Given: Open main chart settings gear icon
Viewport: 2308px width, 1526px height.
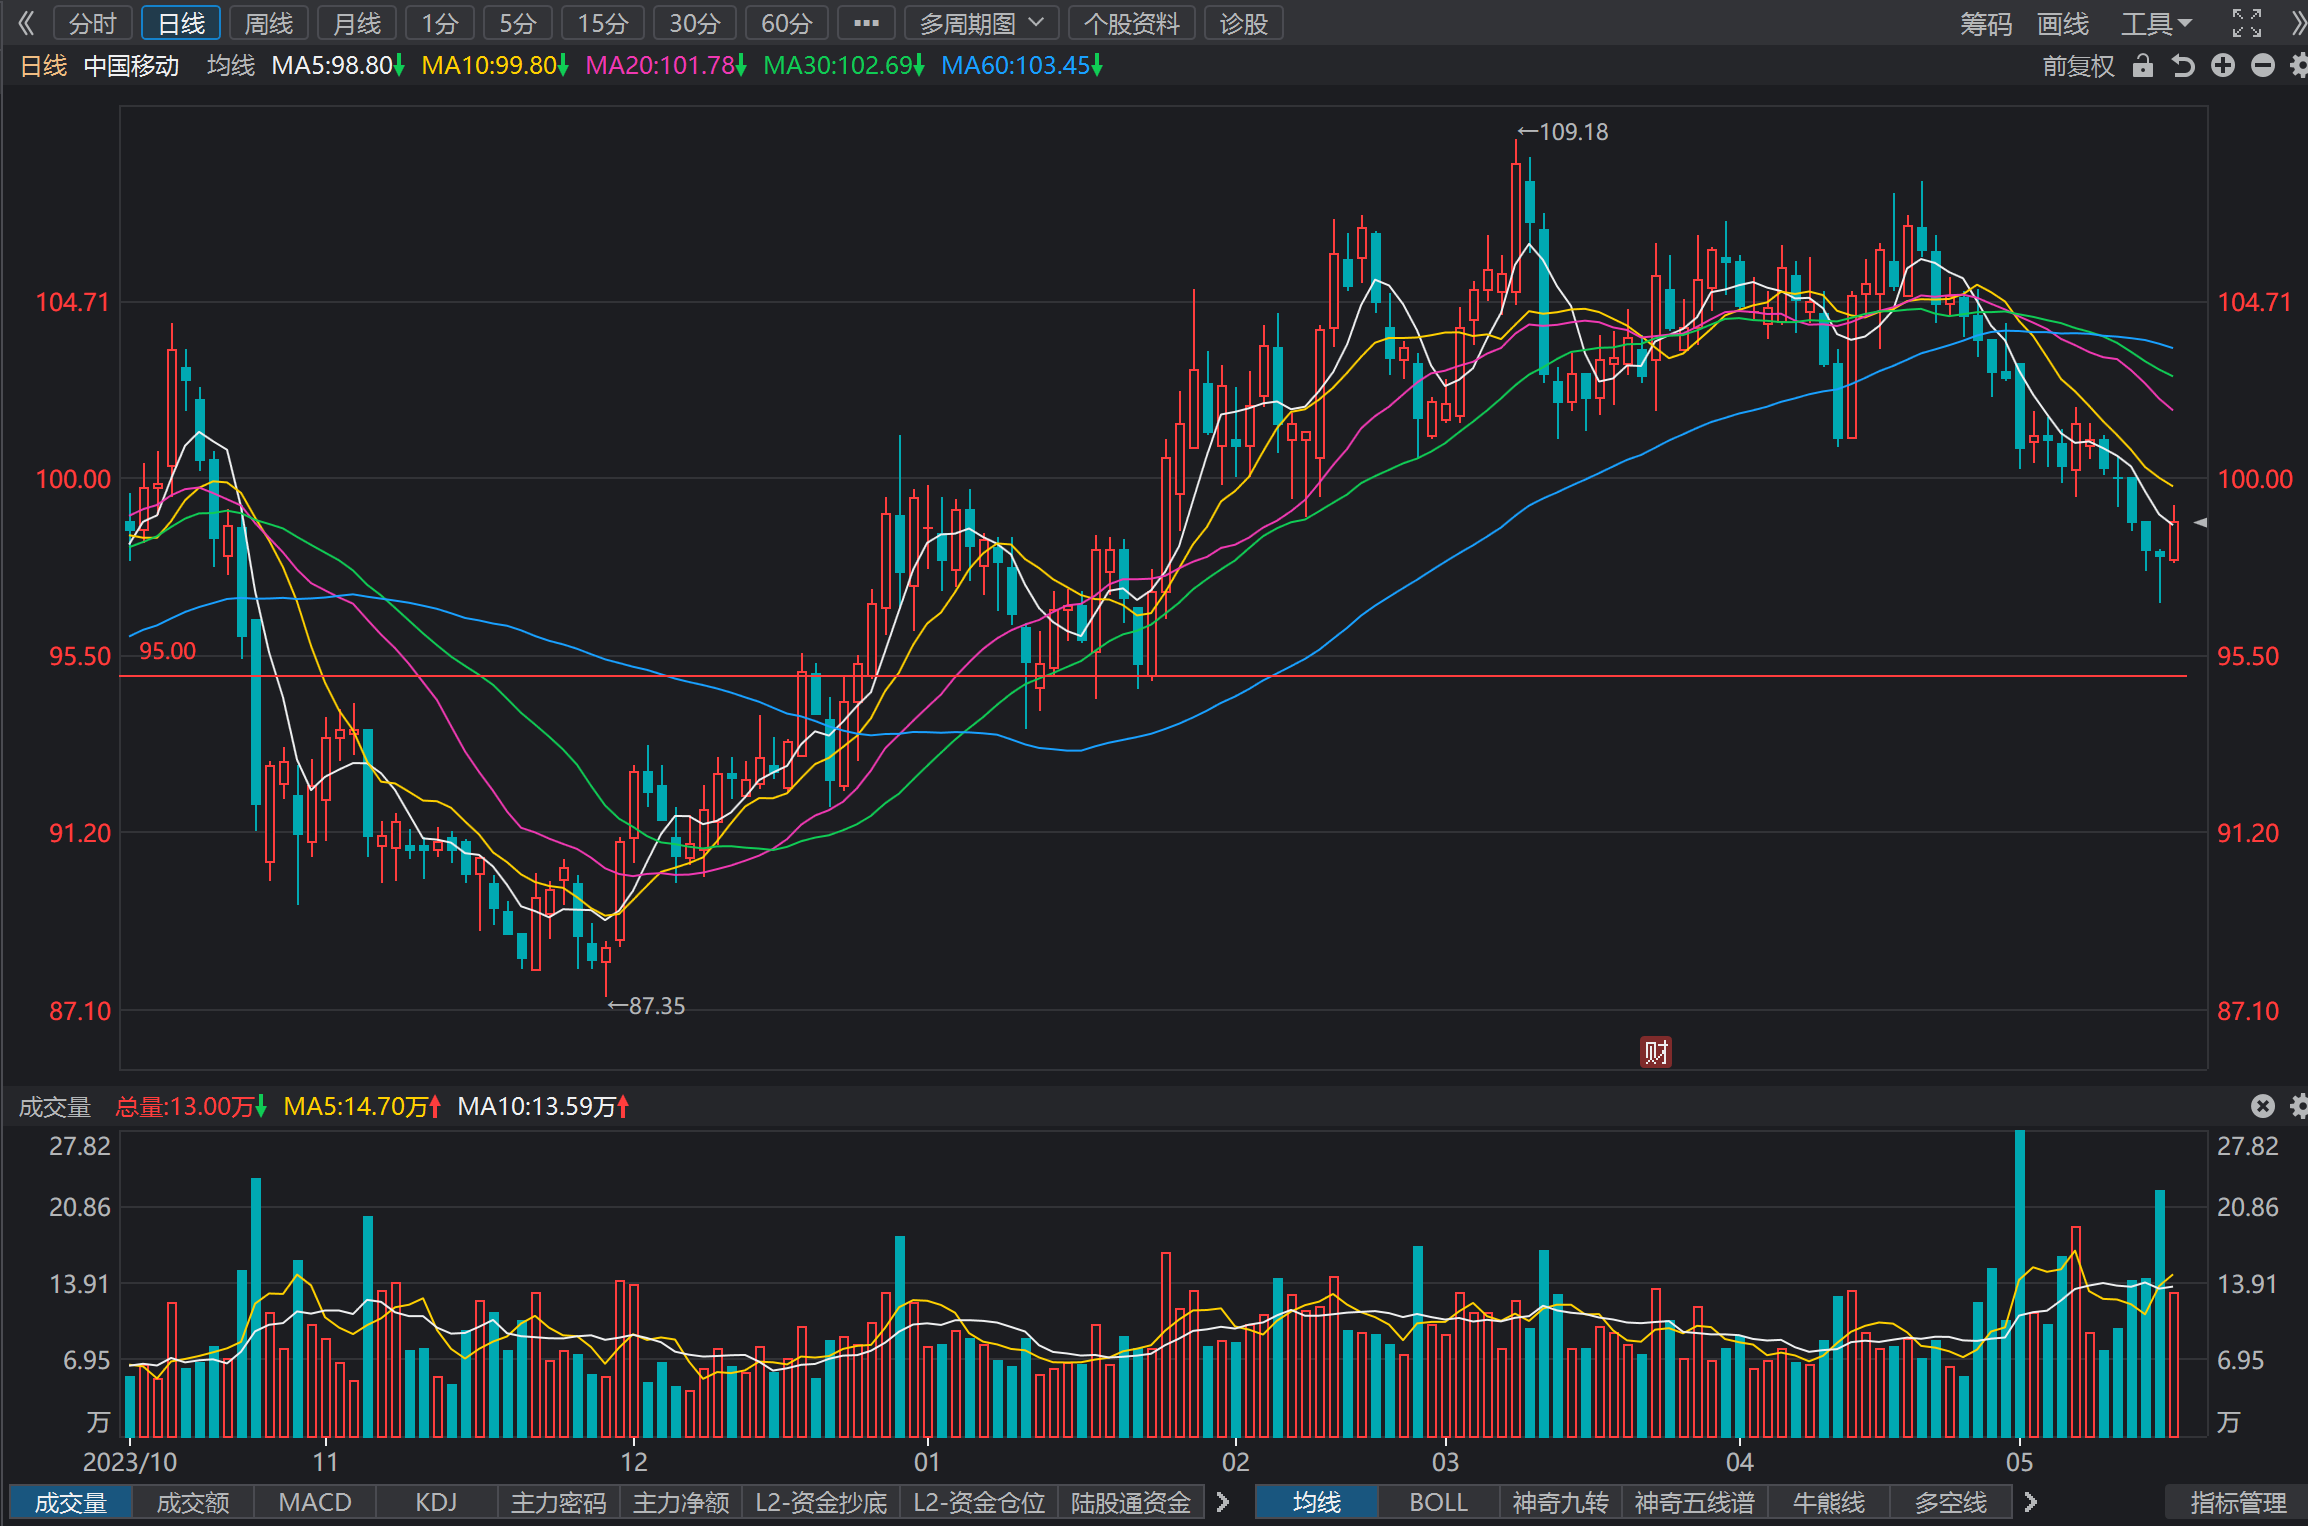Looking at the screenshot, I should pyautogui.click(x=2299, y=66).
